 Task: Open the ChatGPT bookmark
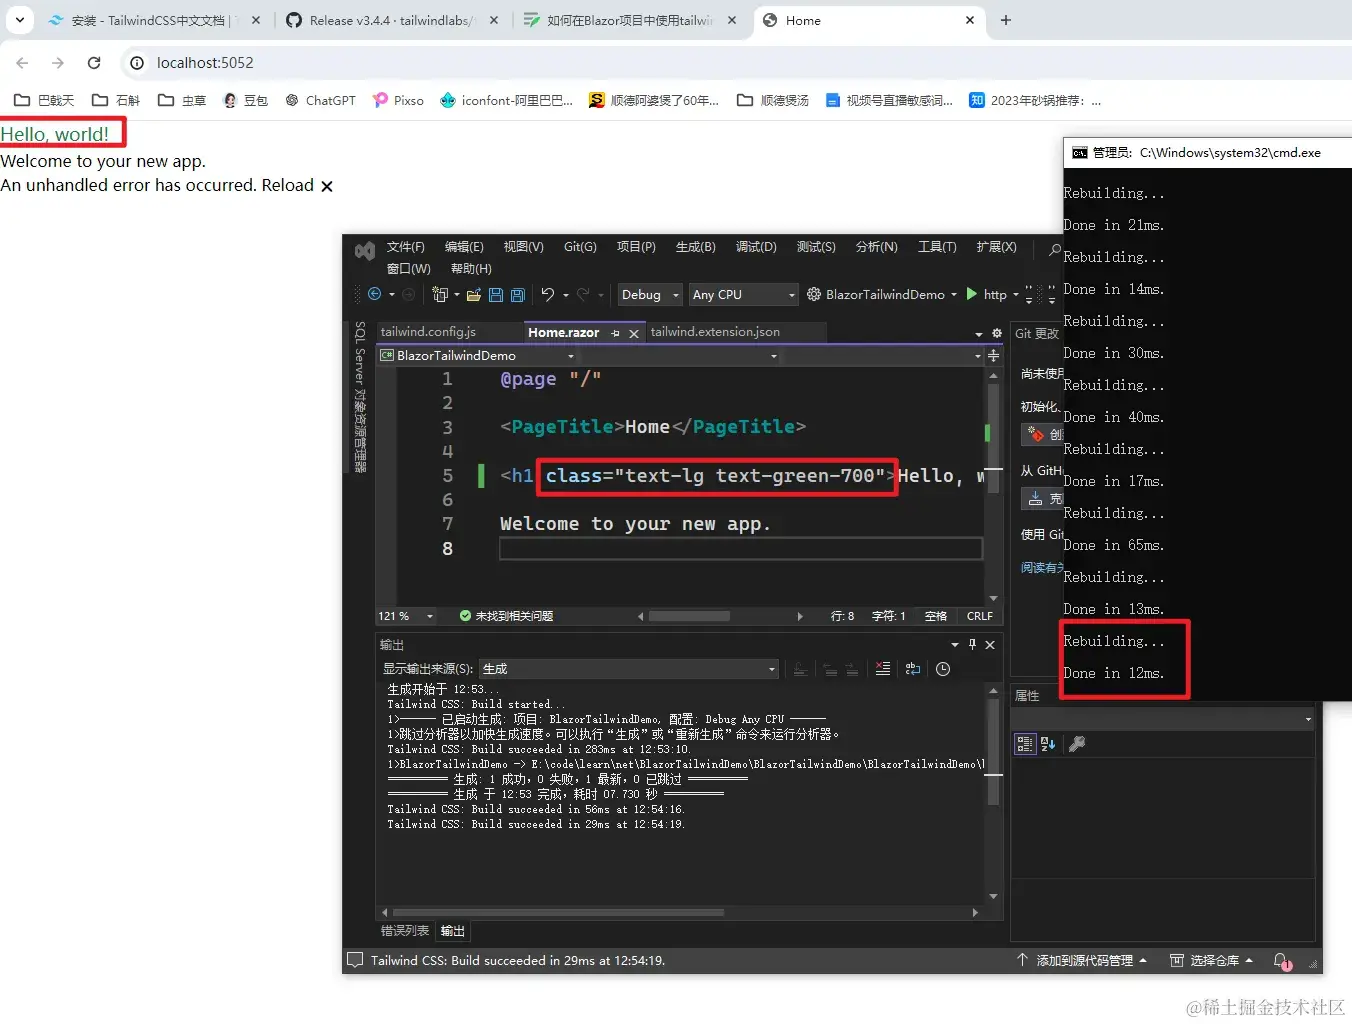[x=320, y=101]
